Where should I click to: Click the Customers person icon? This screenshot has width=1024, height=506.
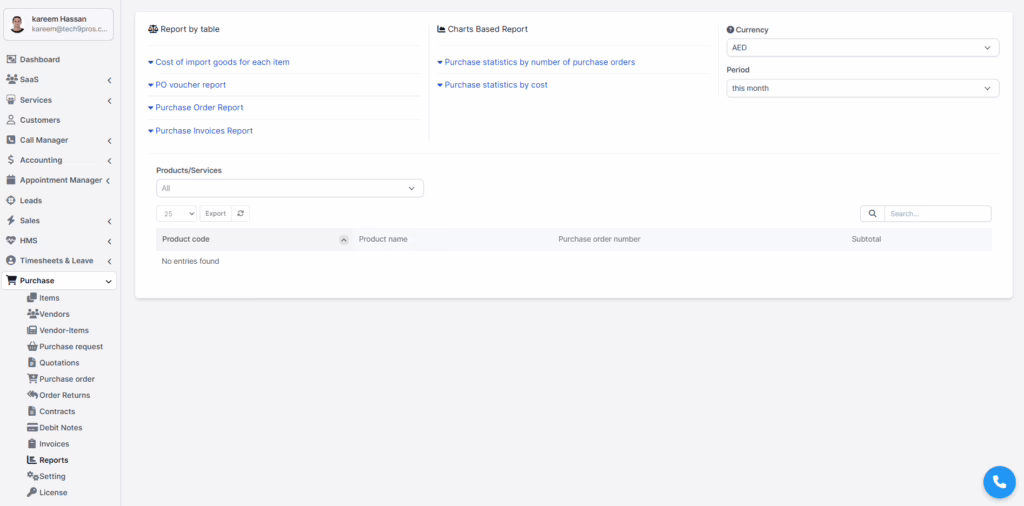coord(11,120)
